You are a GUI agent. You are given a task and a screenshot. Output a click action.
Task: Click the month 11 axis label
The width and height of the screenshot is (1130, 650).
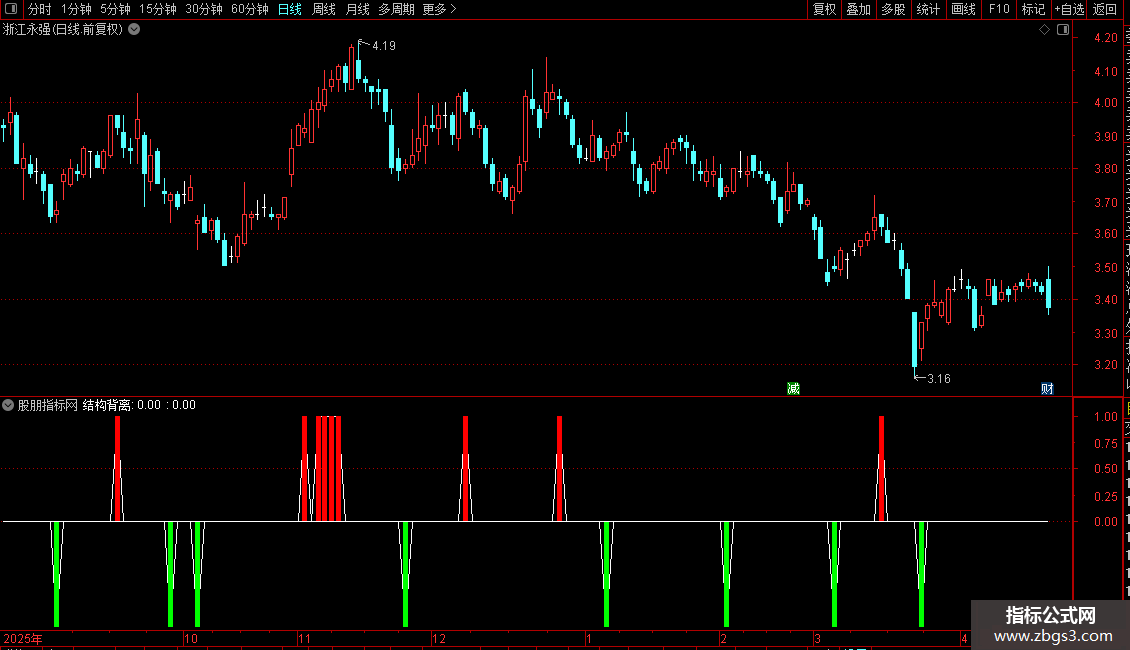pos(304,638)
